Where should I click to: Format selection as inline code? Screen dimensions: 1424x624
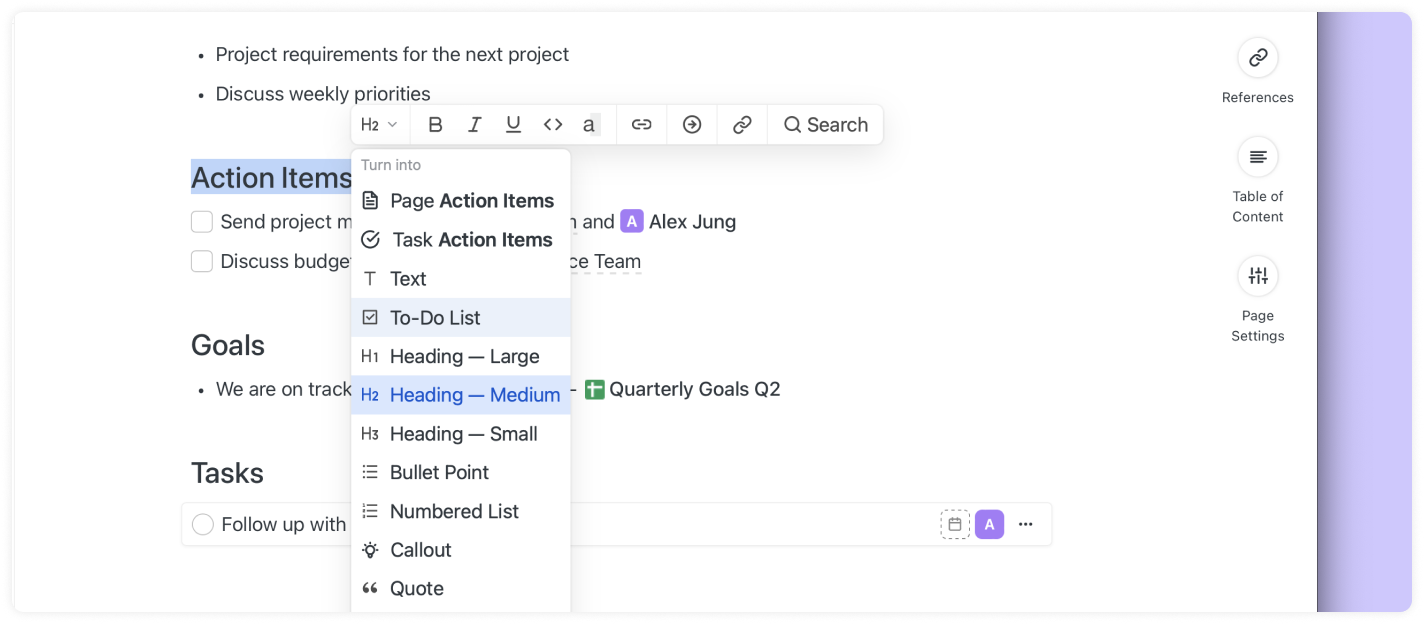tap(553, 125)
